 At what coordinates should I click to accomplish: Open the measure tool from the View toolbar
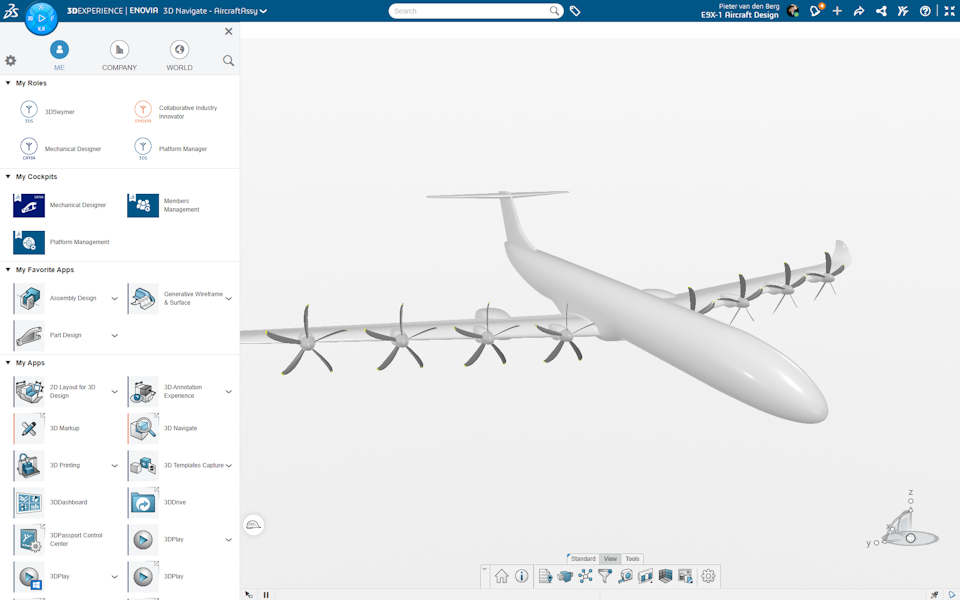[x=625, y=576]
